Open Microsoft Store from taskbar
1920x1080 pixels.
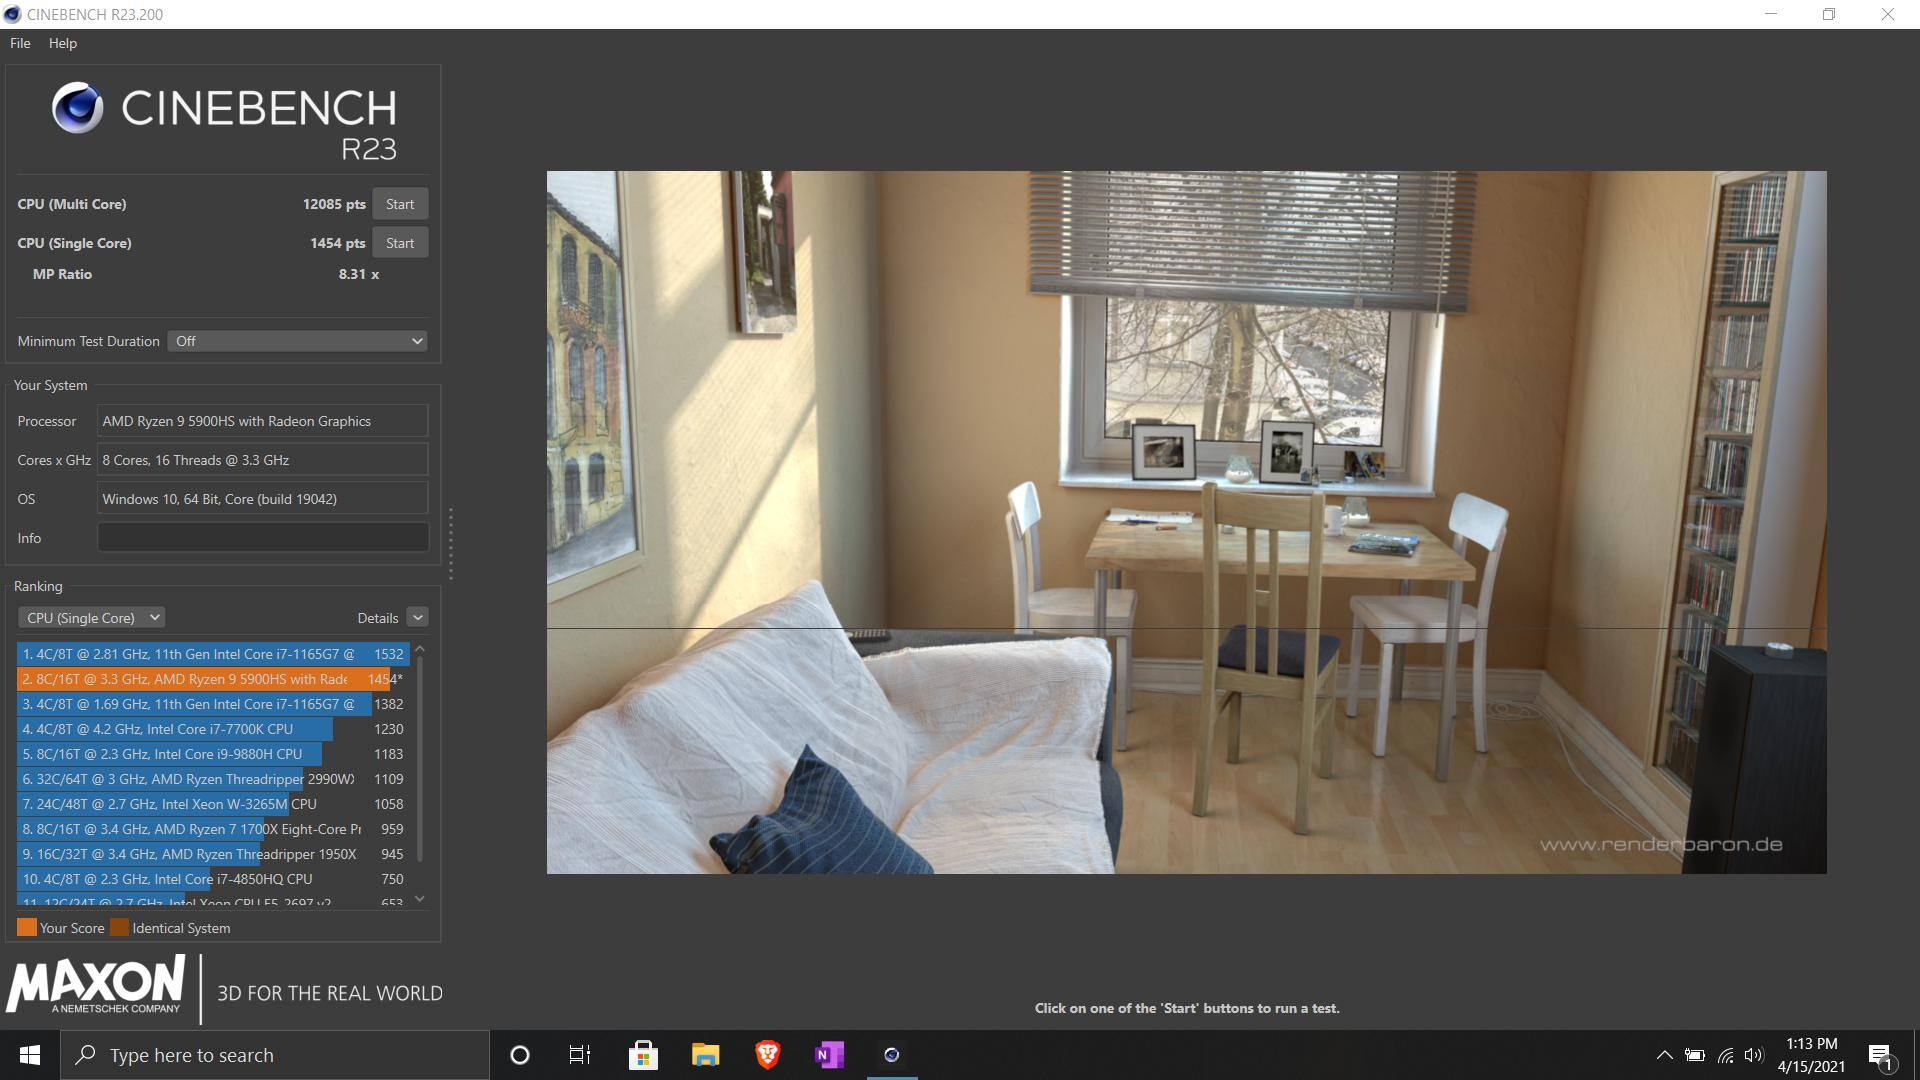tap(643, 1055)
